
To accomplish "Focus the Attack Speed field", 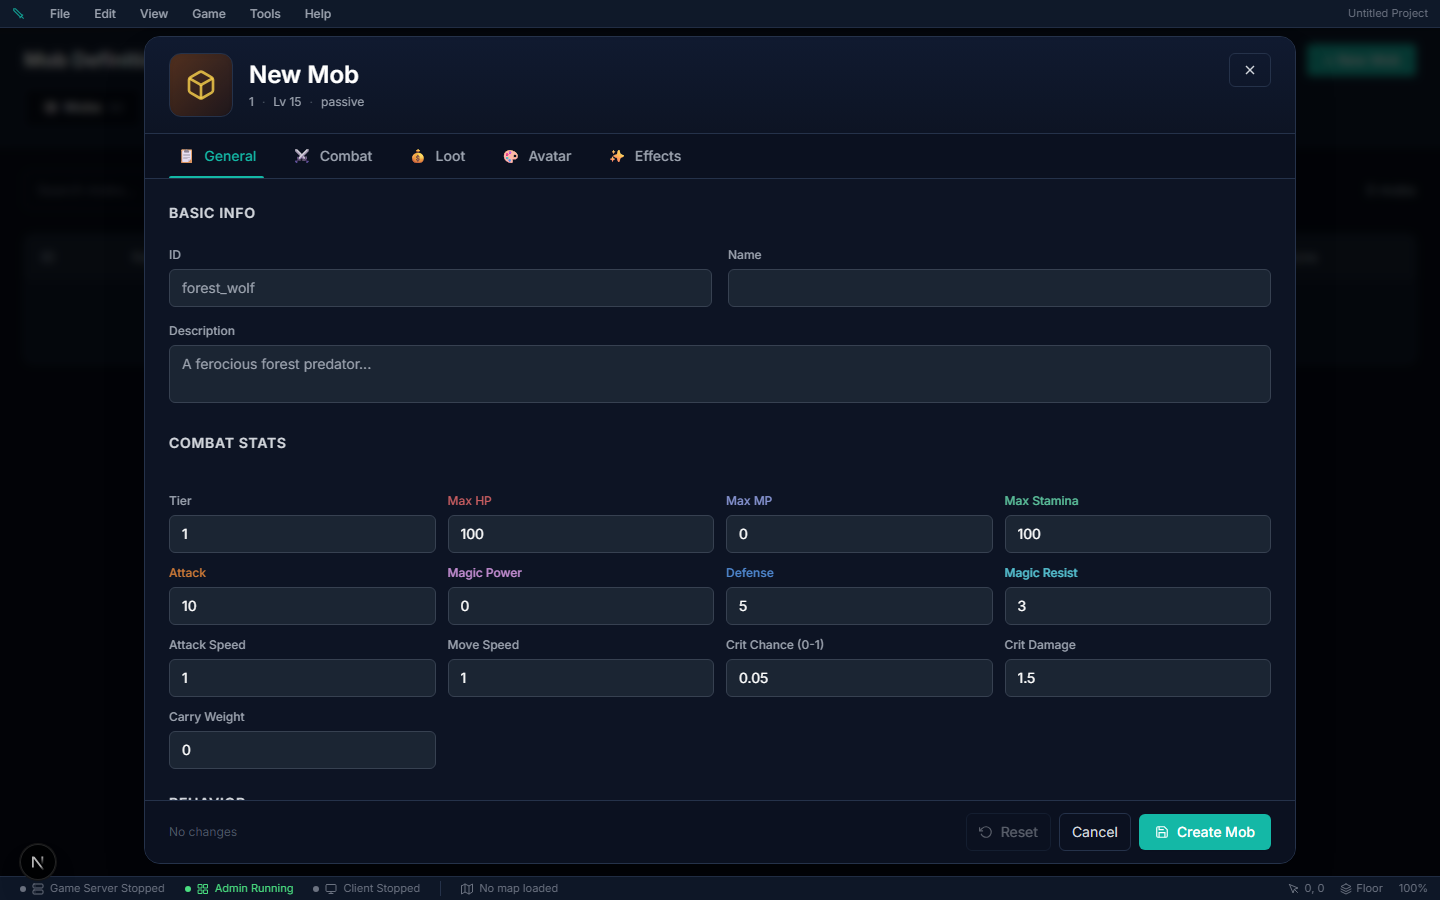I will [302, 678].
